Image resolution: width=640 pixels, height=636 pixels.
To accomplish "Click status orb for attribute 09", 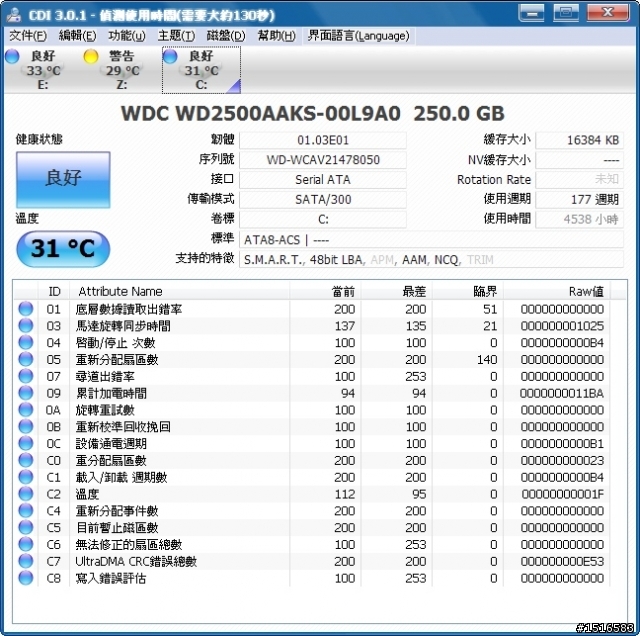I will point(26,393).
